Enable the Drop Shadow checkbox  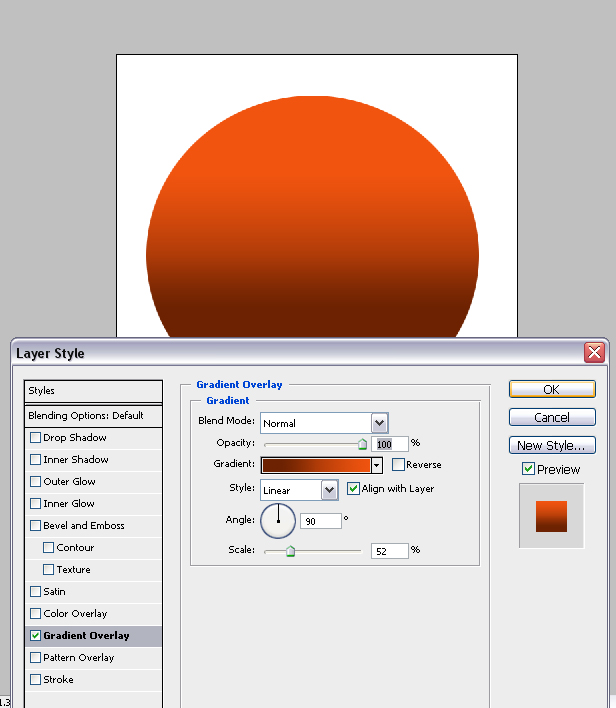point(35,438)
